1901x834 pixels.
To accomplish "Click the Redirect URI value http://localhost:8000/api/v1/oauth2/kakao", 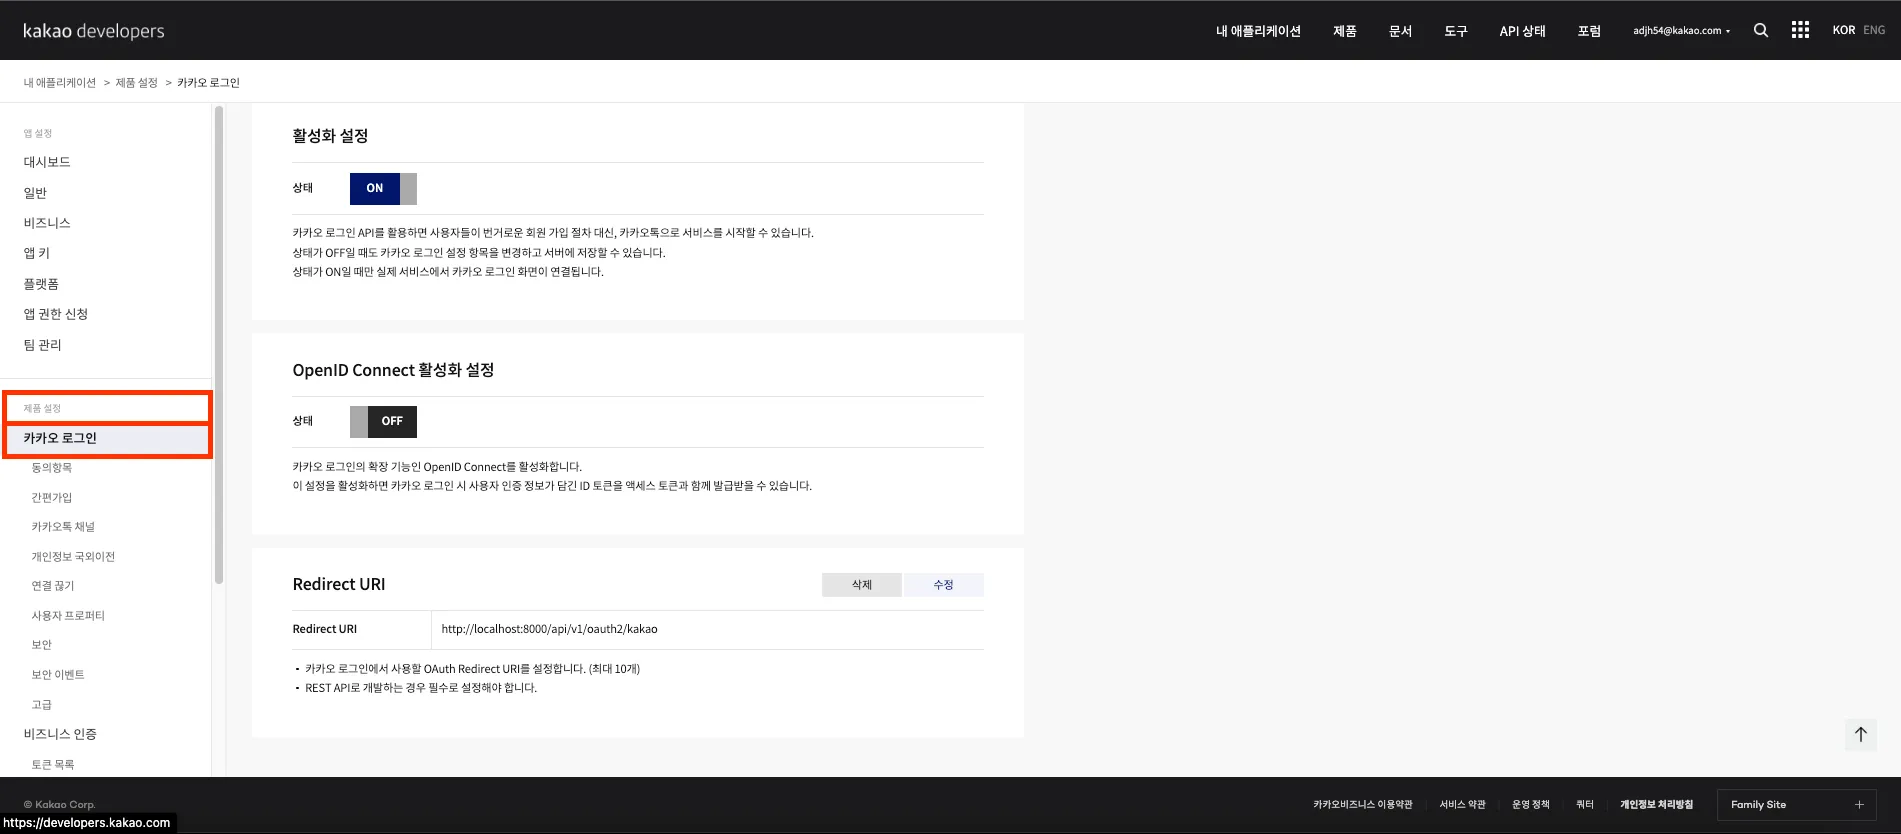I will [x=549, y=629].
